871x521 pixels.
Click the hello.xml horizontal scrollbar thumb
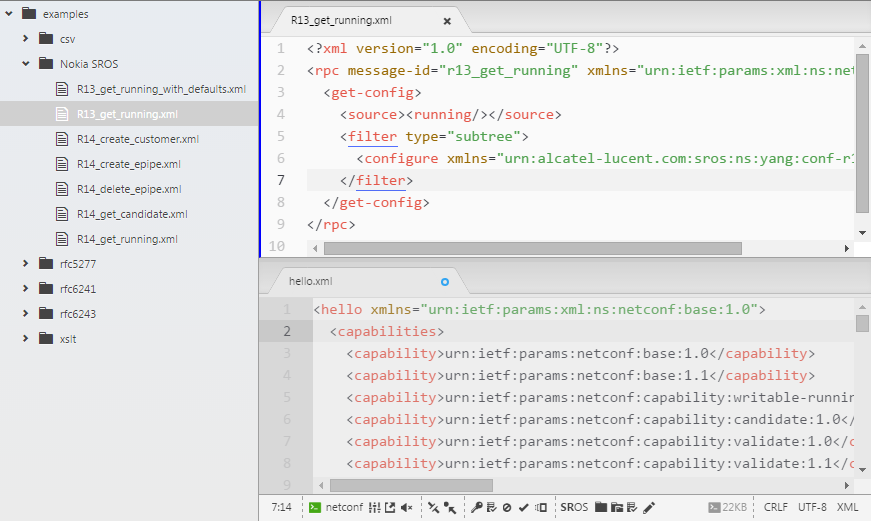click(x=411, y=485)
